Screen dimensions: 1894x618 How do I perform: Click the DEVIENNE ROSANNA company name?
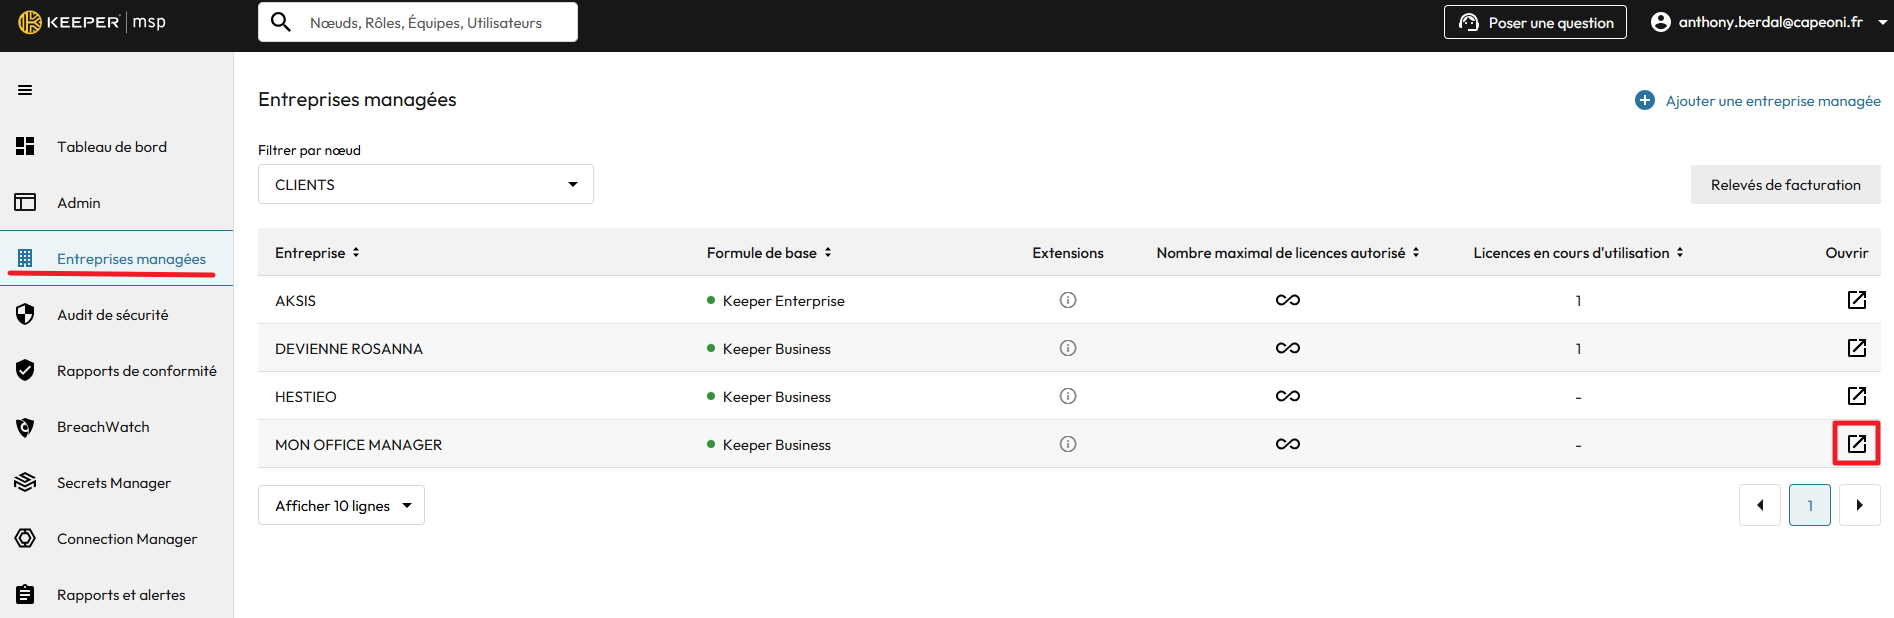349,349
